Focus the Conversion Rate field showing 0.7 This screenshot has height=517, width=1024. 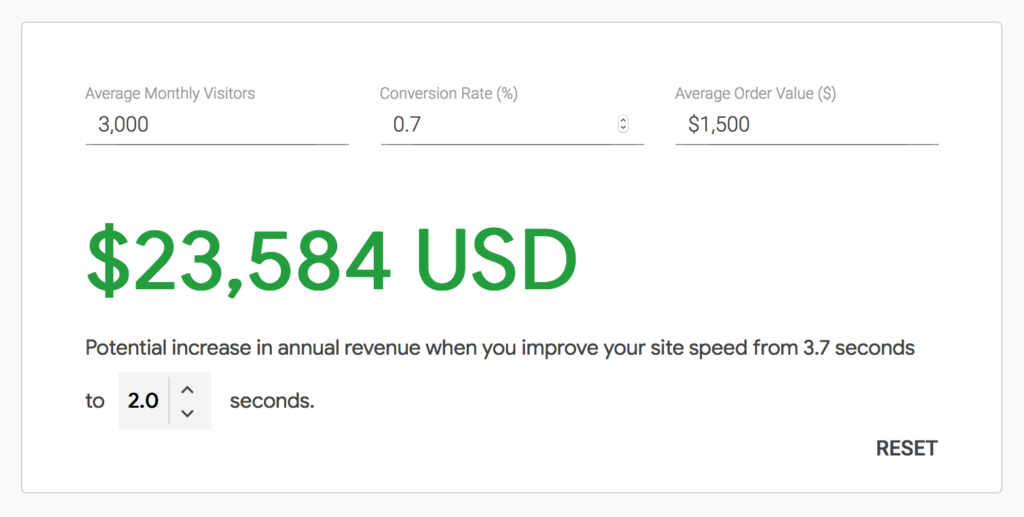point(512,125)
